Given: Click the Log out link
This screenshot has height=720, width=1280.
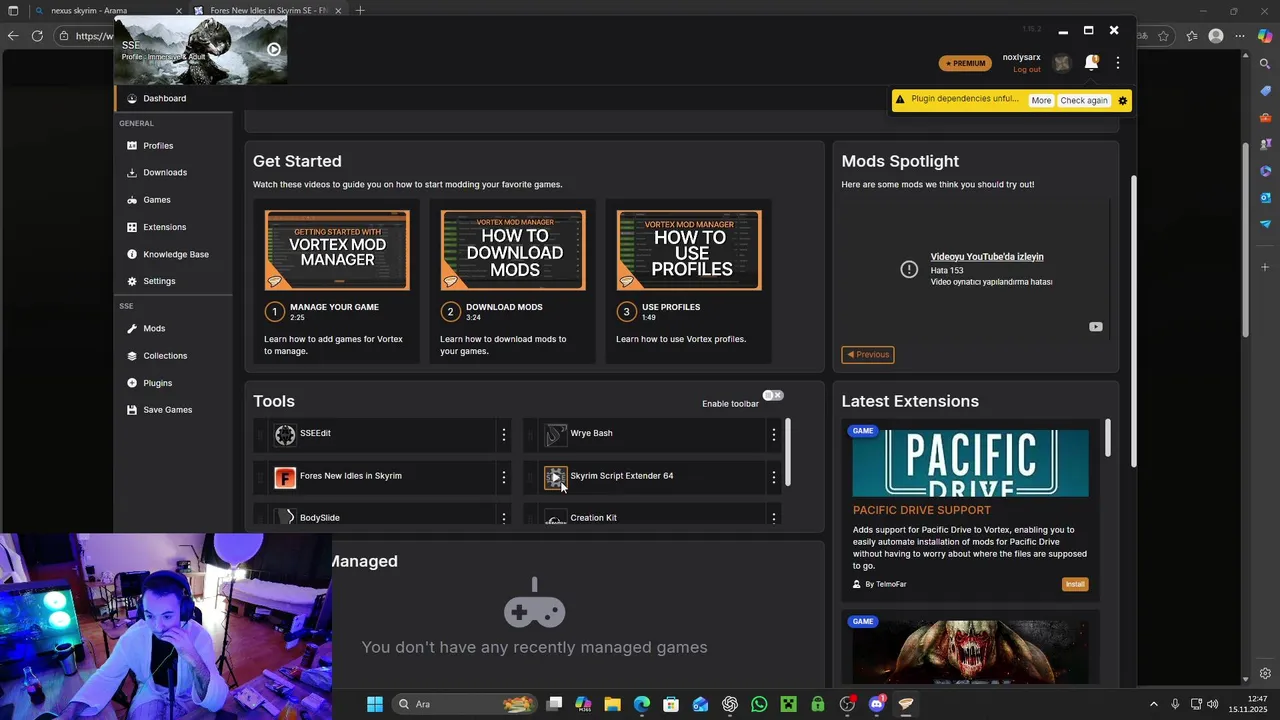Looking at the screenshot, I should [1027, 70].
